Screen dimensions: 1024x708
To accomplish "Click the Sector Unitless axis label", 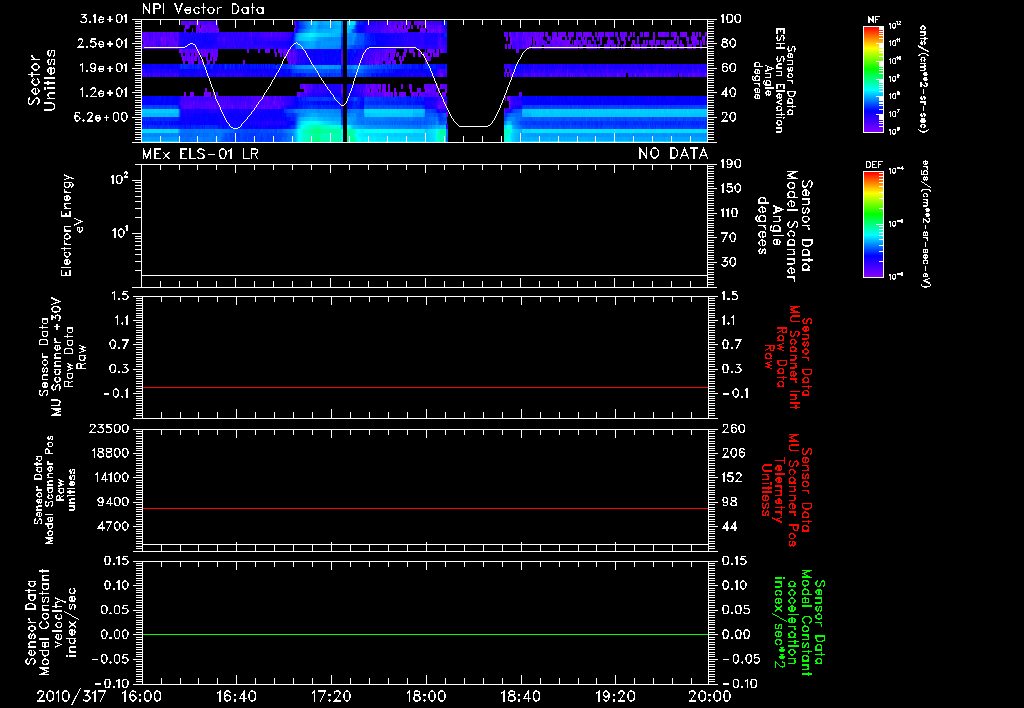I will (x=42, y=80).
